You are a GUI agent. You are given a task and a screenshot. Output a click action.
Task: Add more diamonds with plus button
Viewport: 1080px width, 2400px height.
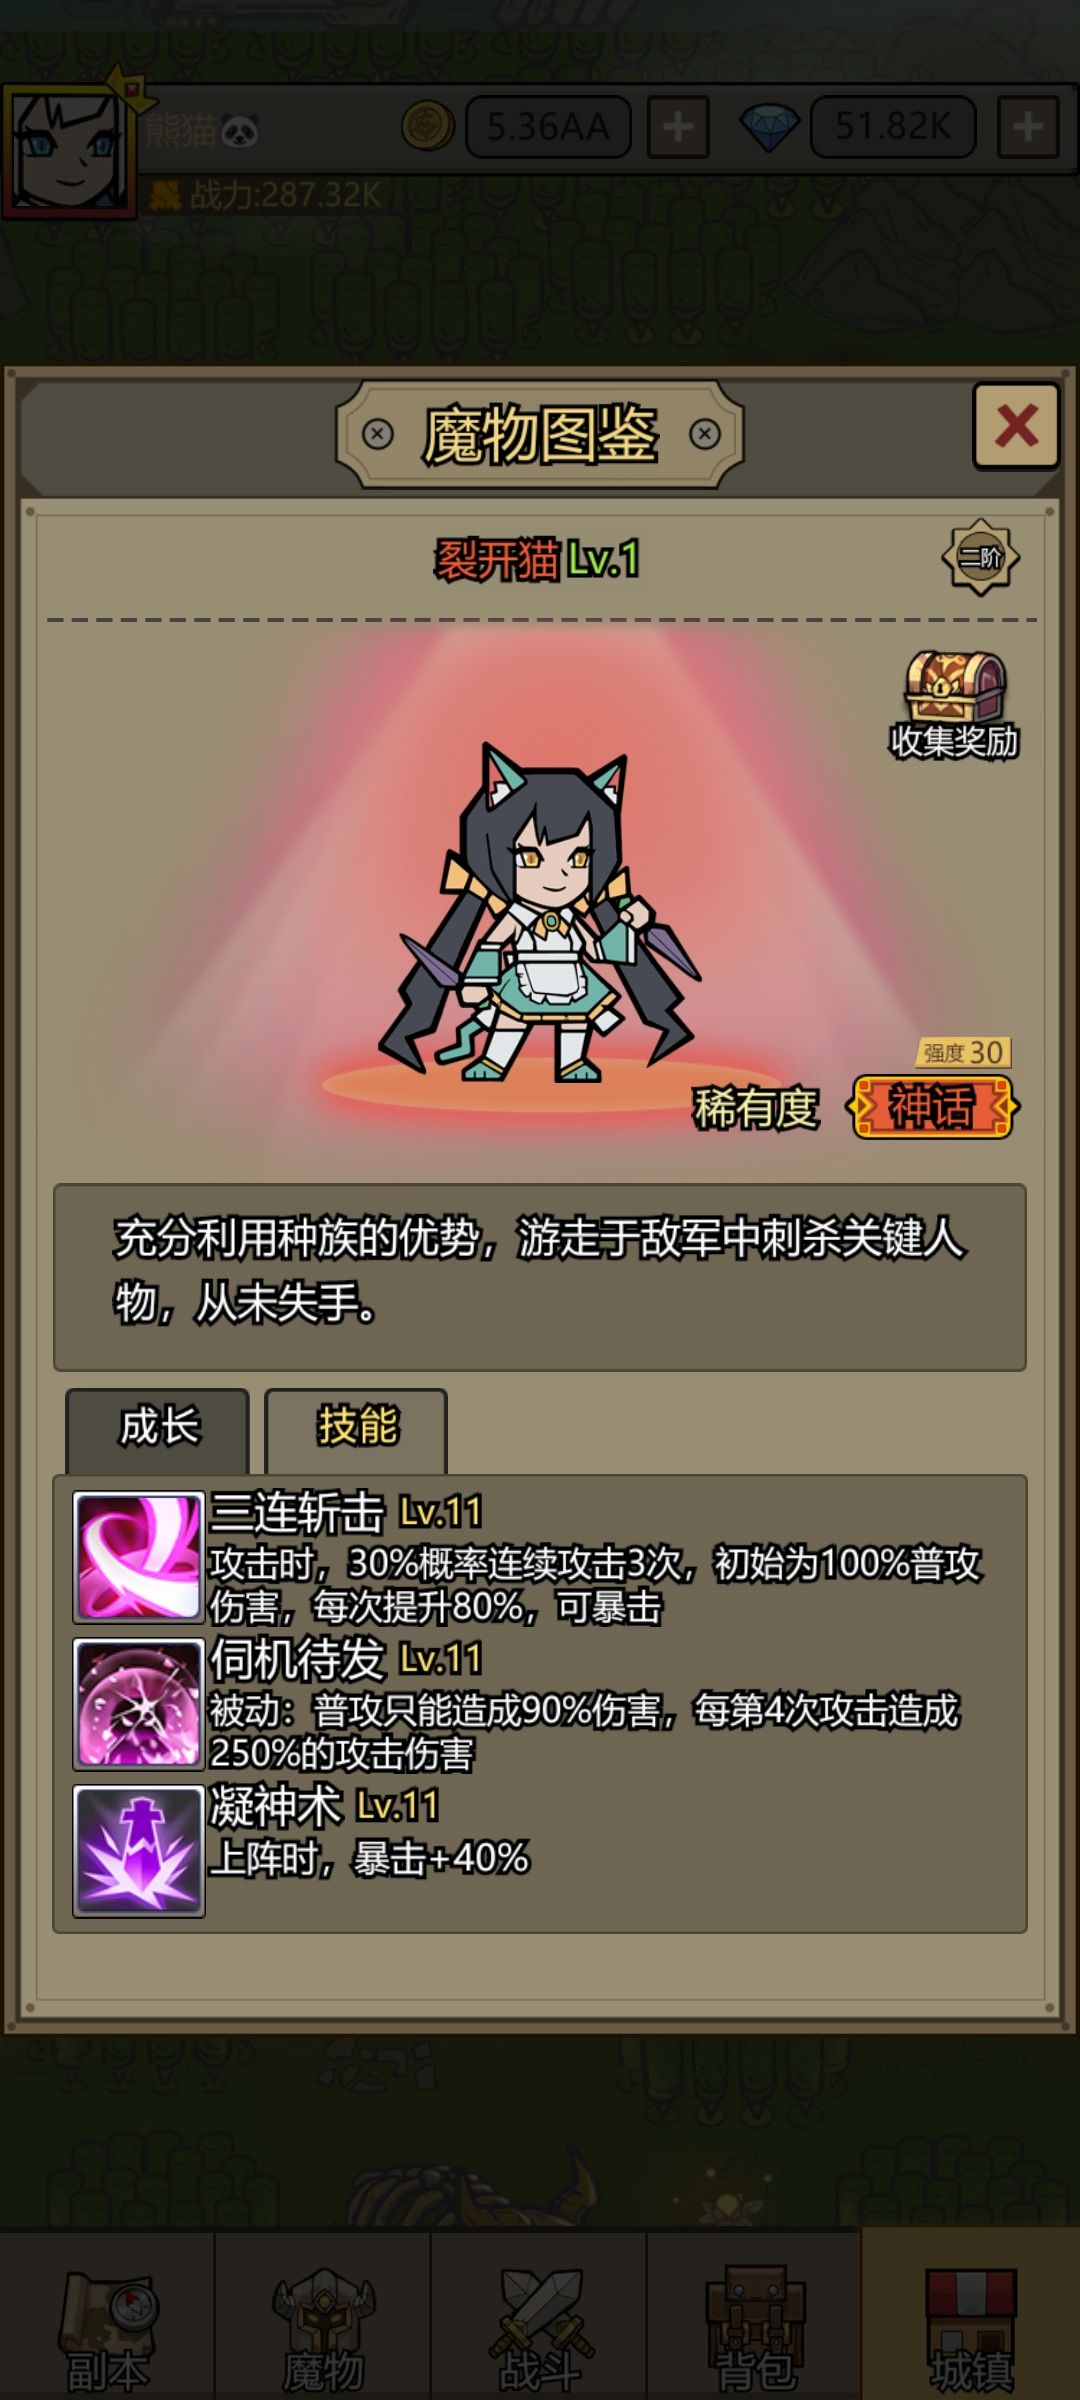(x=1028, y=127)
